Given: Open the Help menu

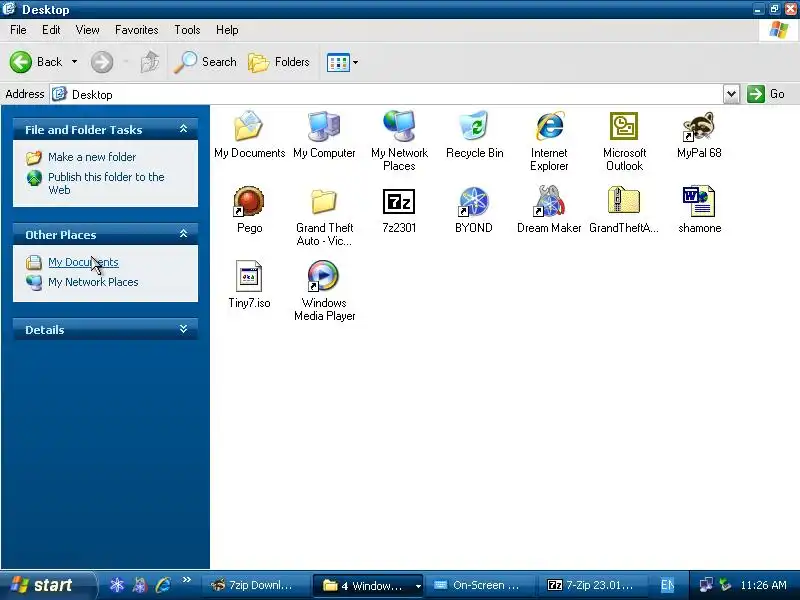Looking at the screenshot, I should (x=227, y=30).
